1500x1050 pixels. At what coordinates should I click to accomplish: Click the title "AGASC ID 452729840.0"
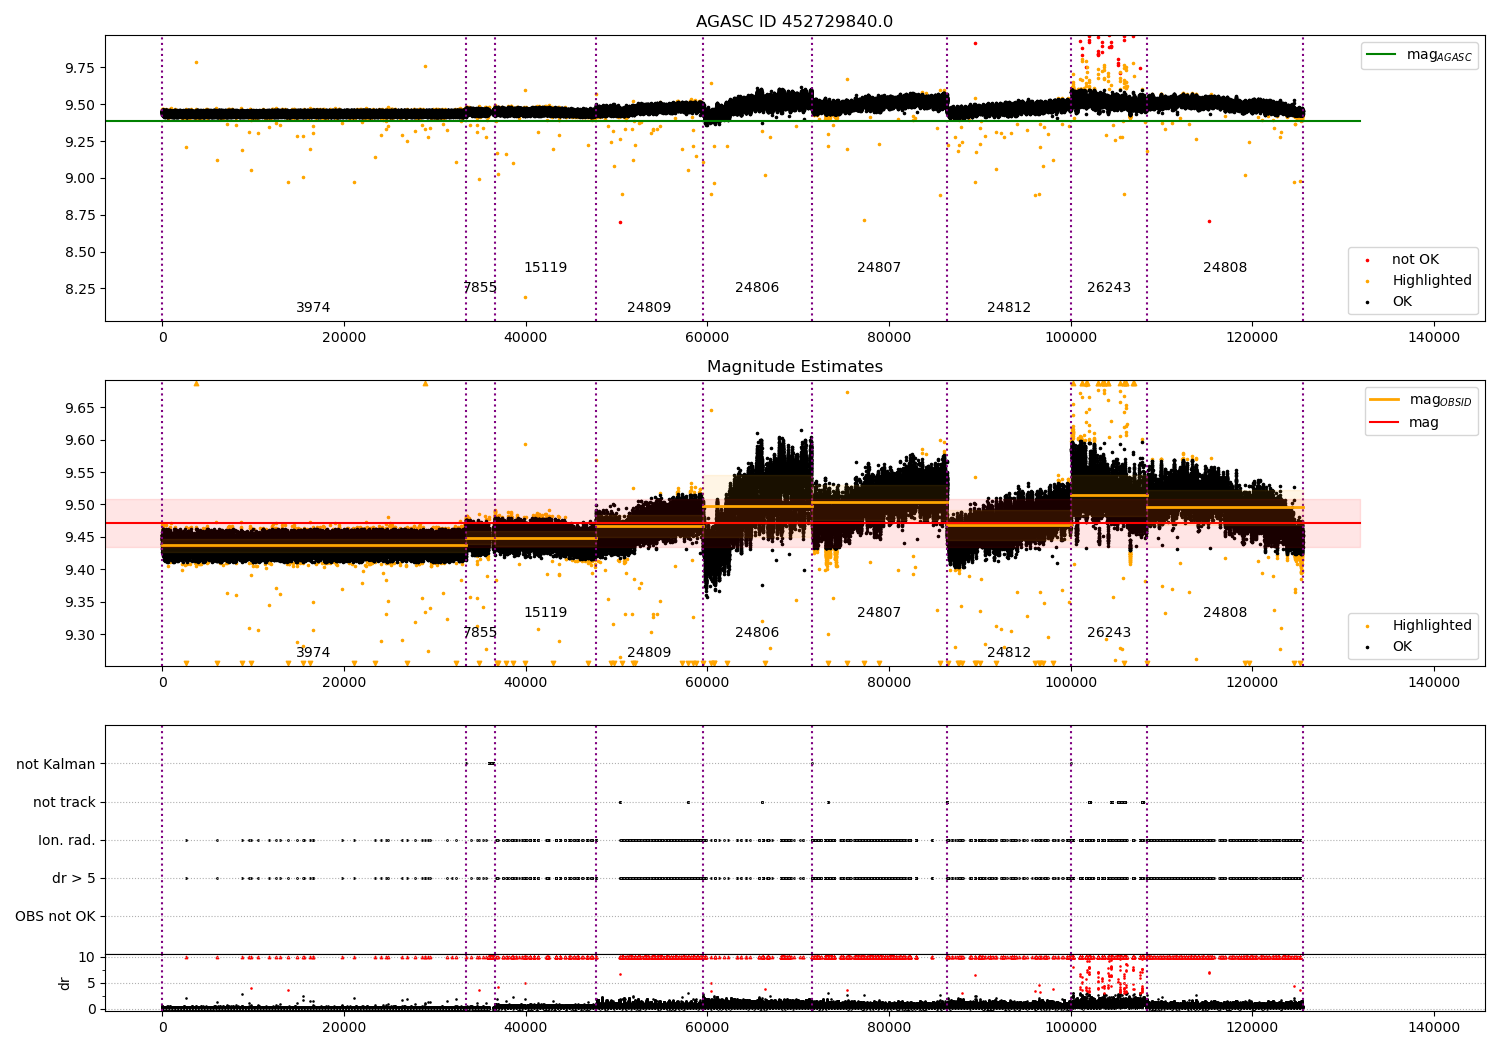pyautogui.click(x=794, y=22)
